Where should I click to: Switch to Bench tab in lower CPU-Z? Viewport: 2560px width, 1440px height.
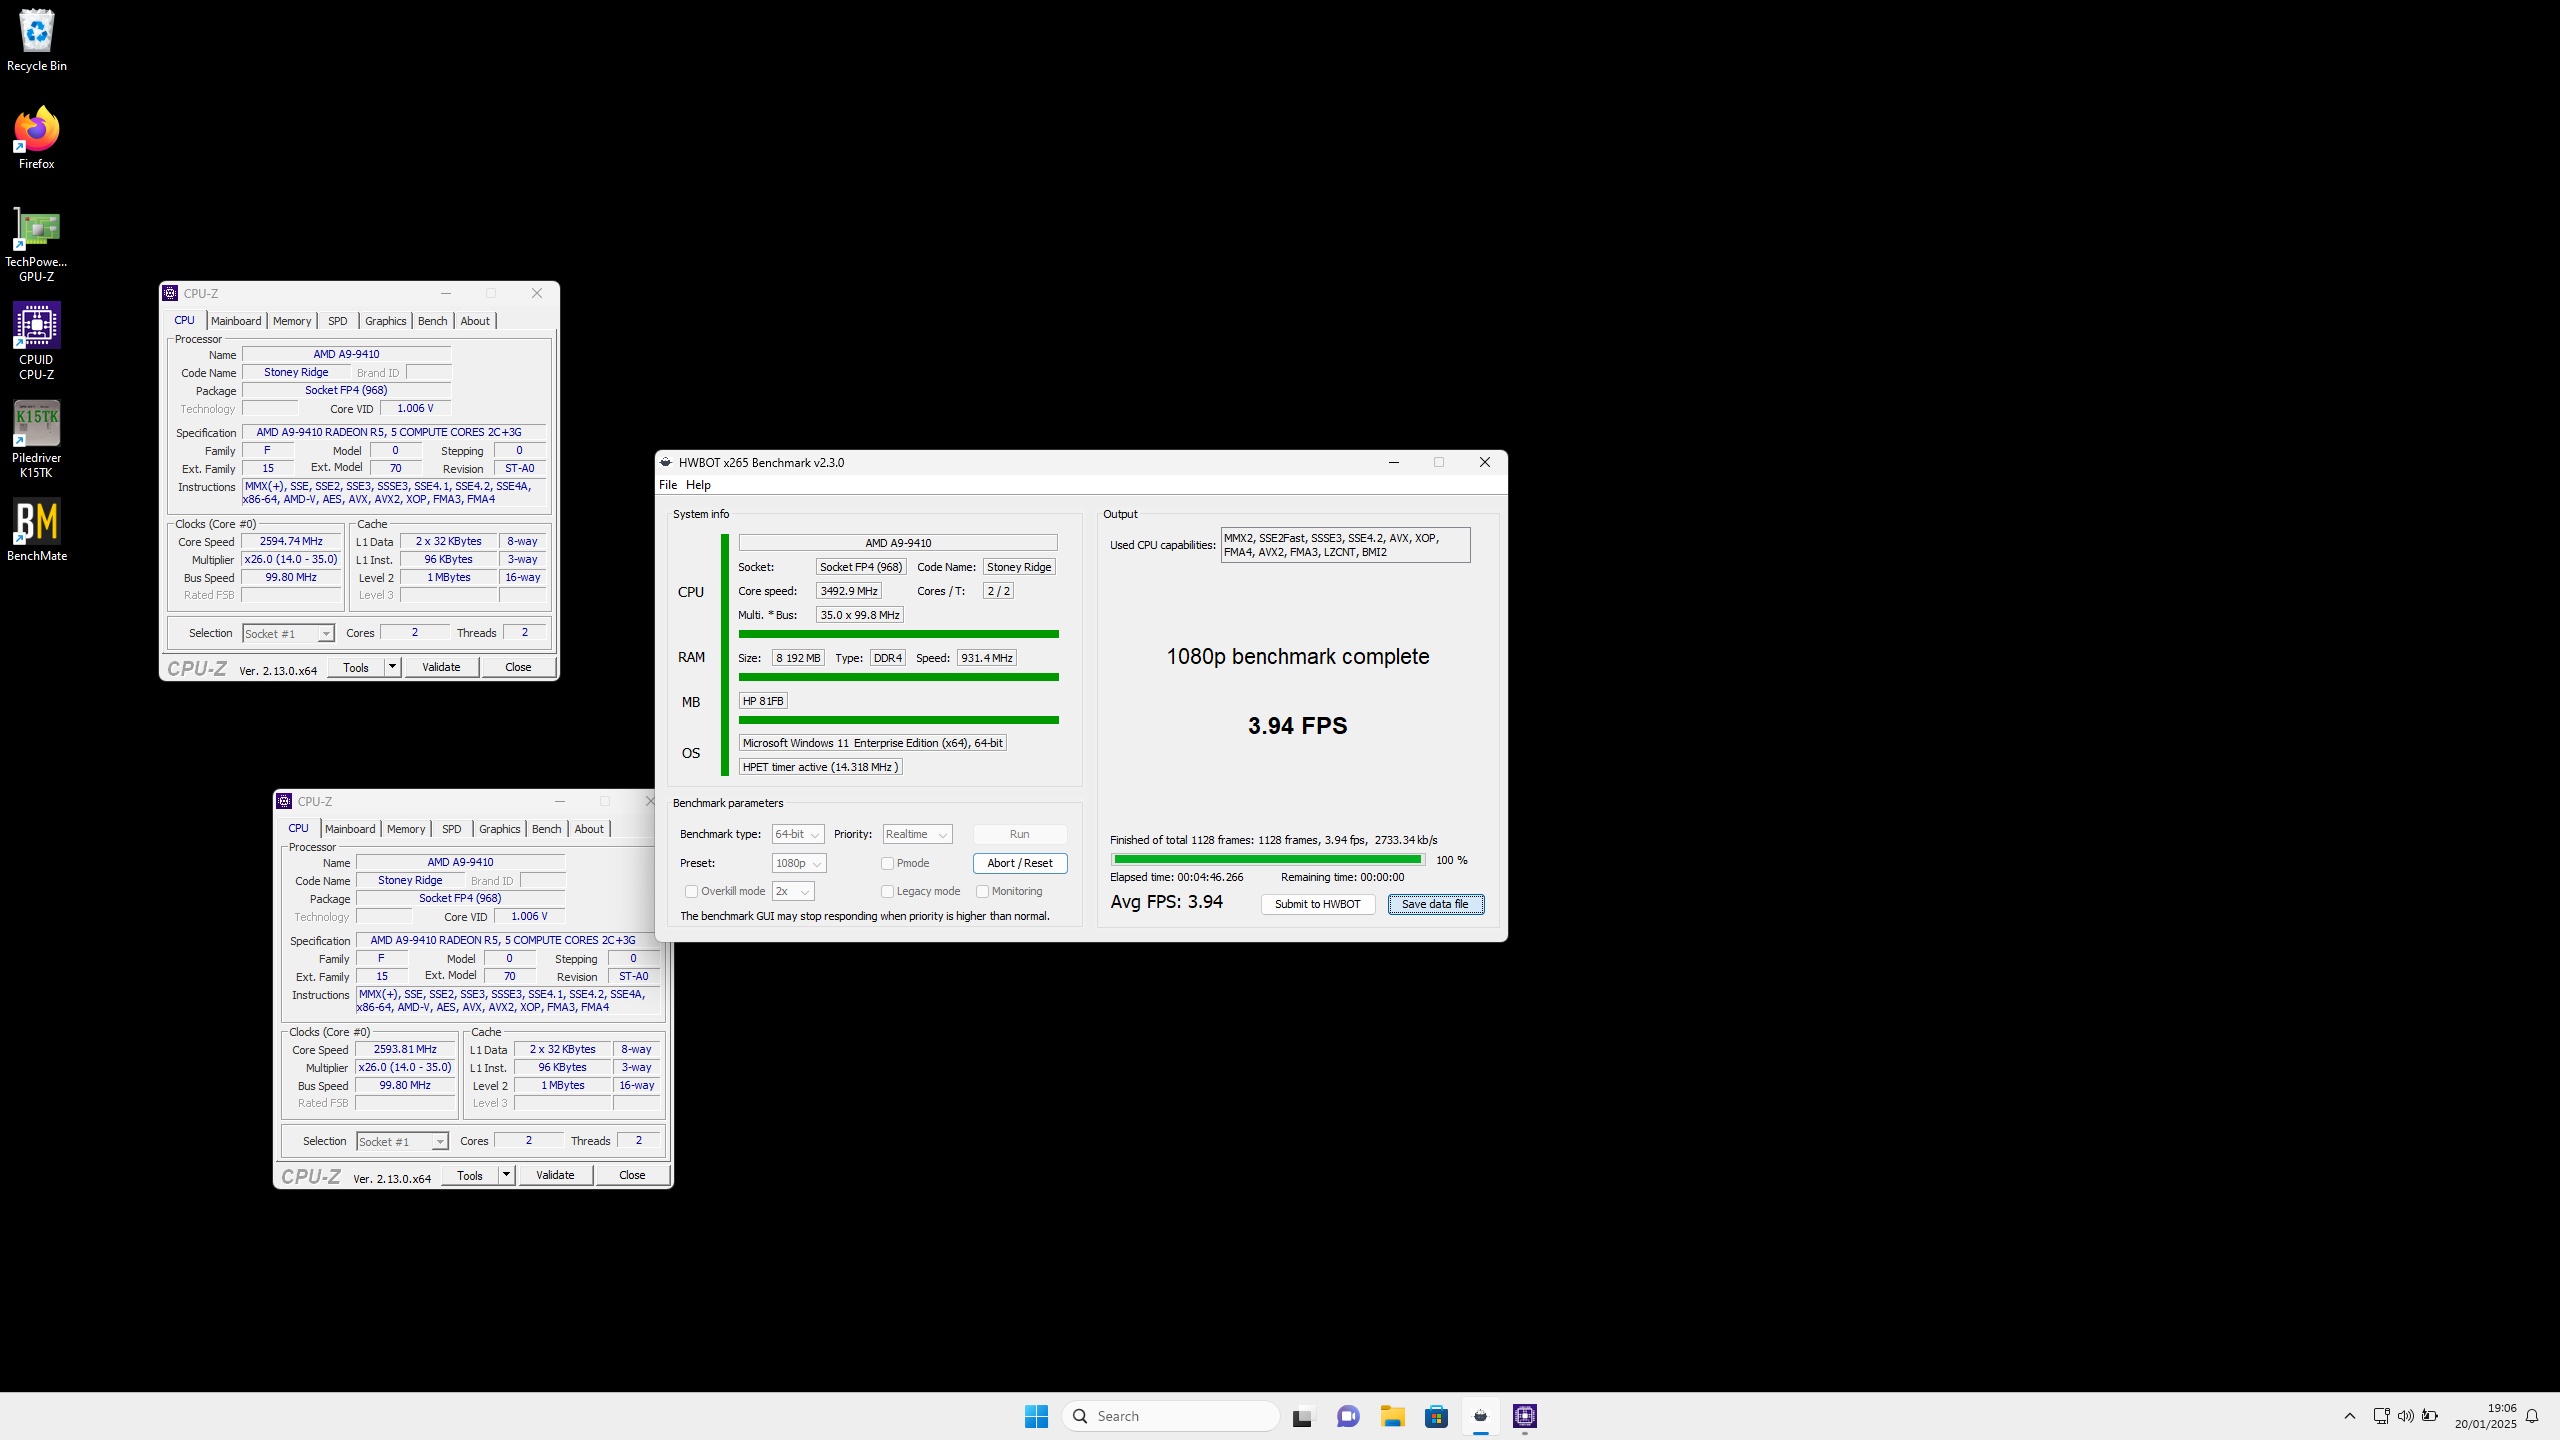pos(546,829)
